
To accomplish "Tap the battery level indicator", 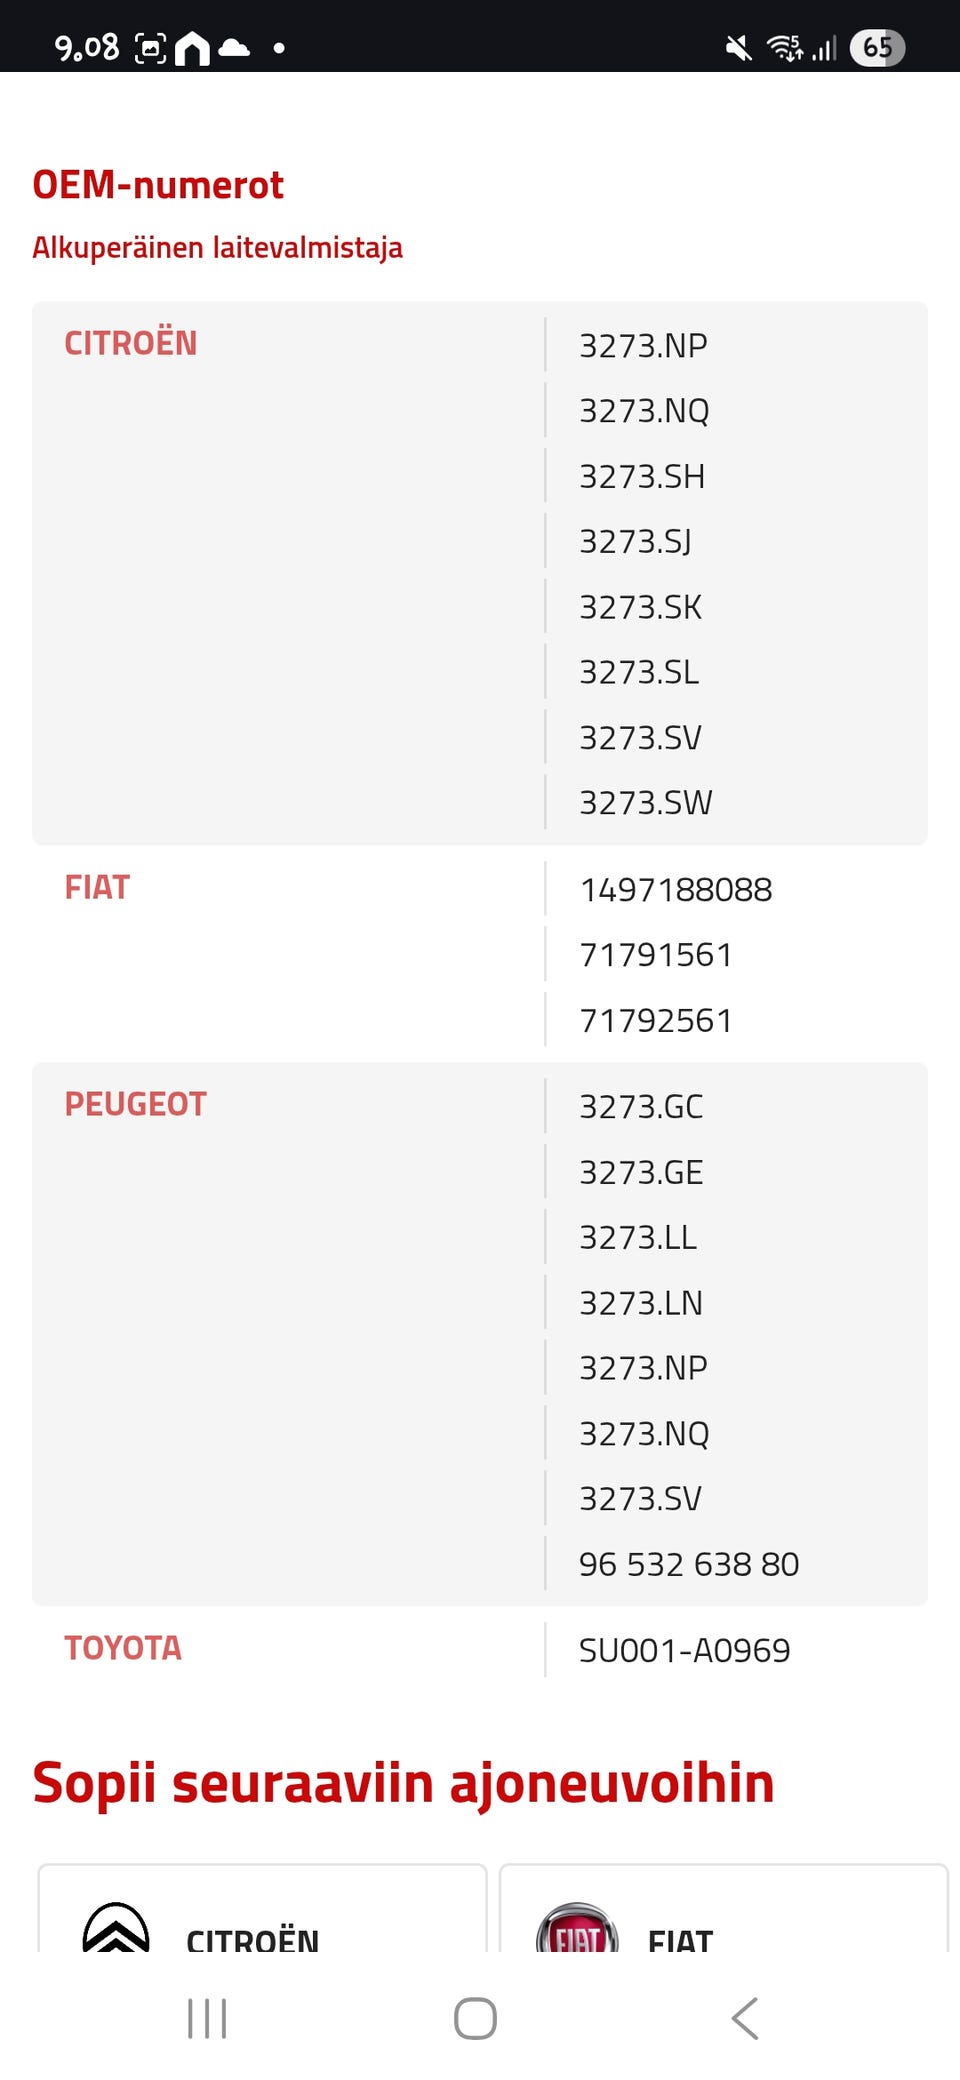I will coord(877,47).
